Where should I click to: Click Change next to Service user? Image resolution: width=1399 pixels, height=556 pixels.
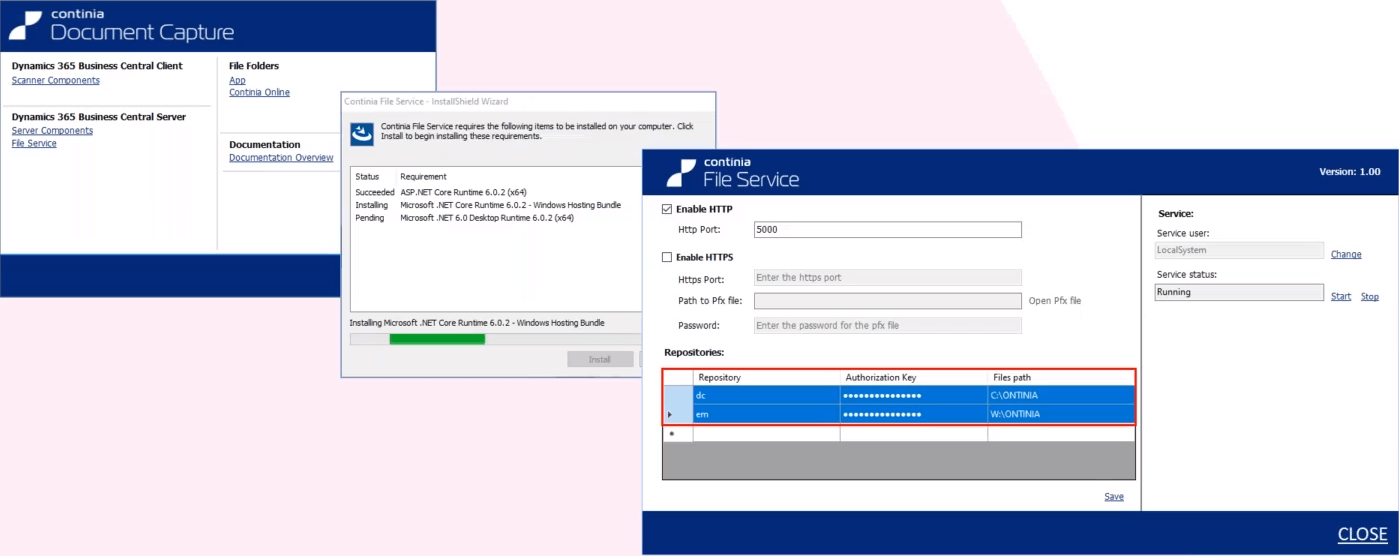pyautogui.click(x=1345, y=254)
